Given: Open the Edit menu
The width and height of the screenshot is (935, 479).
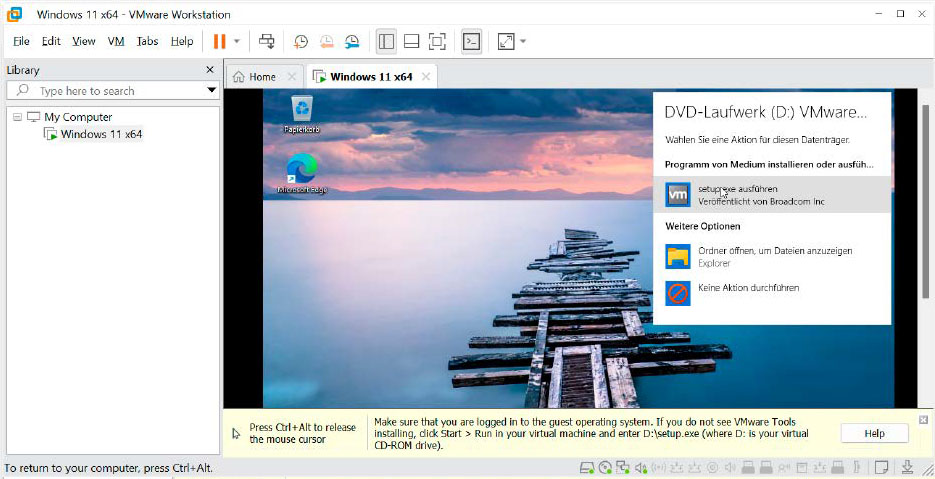Looking at the screenshot, I should (51, 41).
